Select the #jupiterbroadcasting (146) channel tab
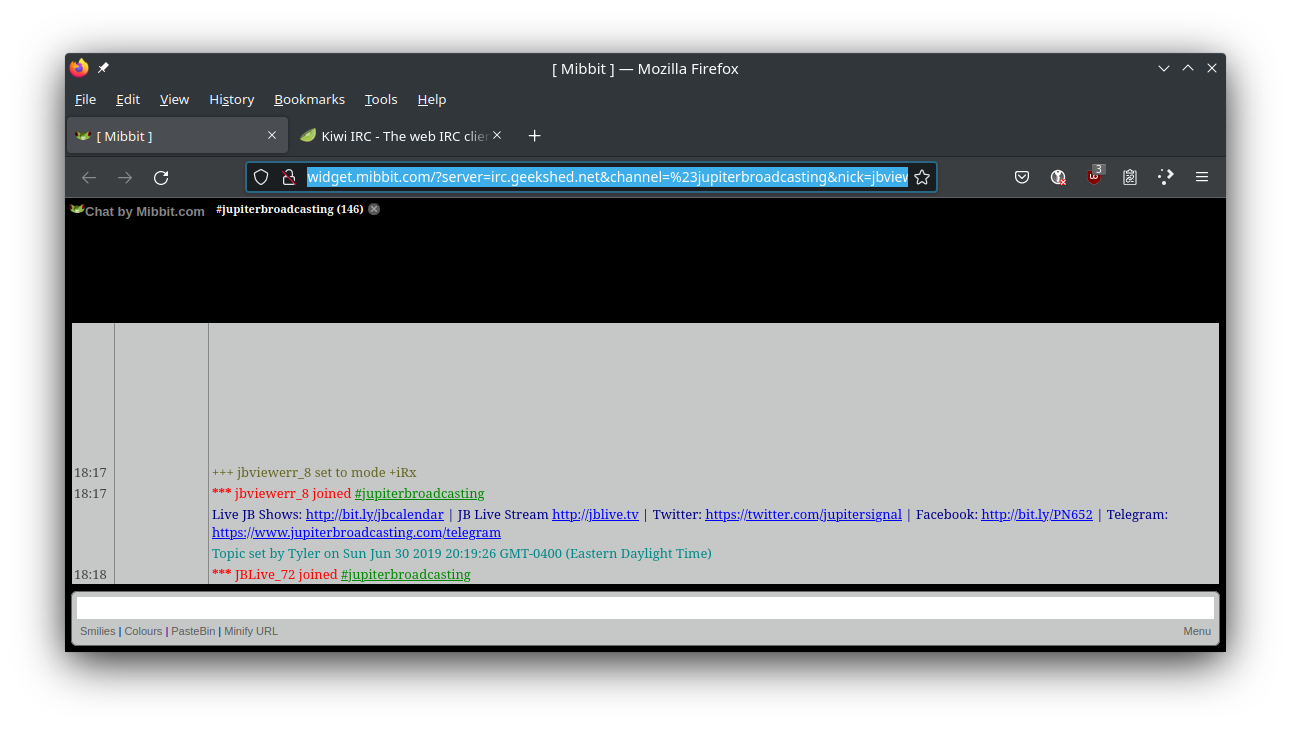The image size is (1291, 729). click(289, 209)
